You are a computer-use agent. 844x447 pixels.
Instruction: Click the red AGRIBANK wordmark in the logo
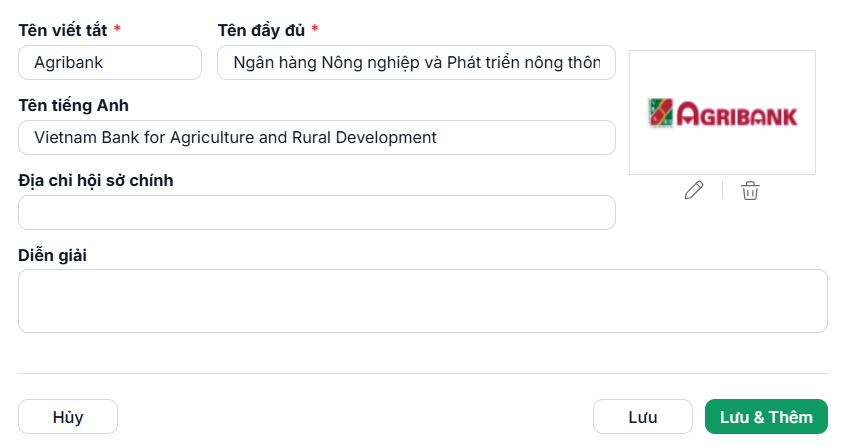(x=737, y=114)
